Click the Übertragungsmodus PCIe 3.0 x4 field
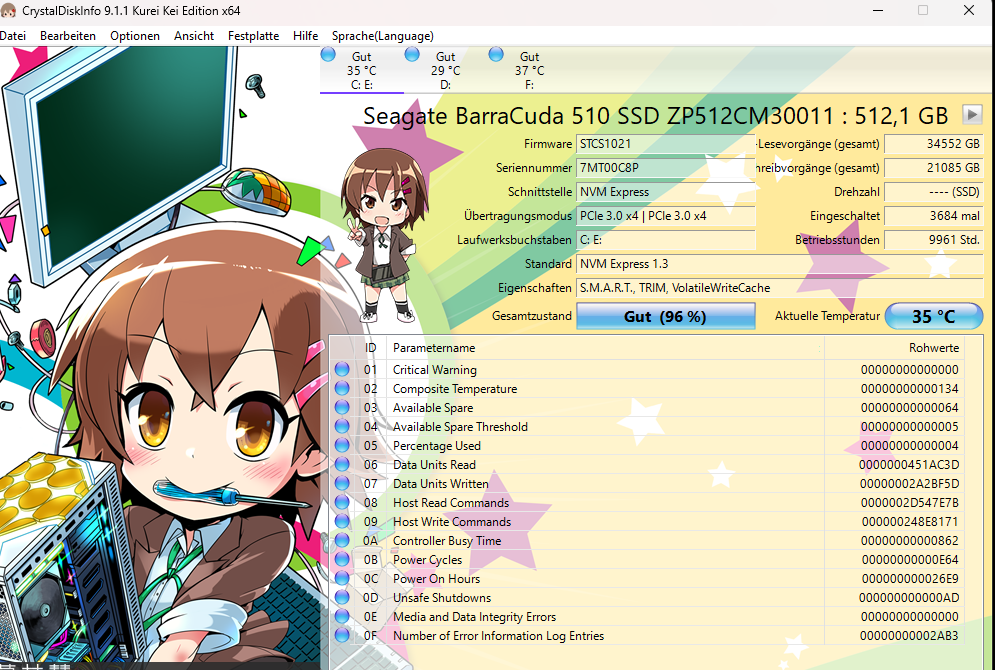 [x=666, y=216]
